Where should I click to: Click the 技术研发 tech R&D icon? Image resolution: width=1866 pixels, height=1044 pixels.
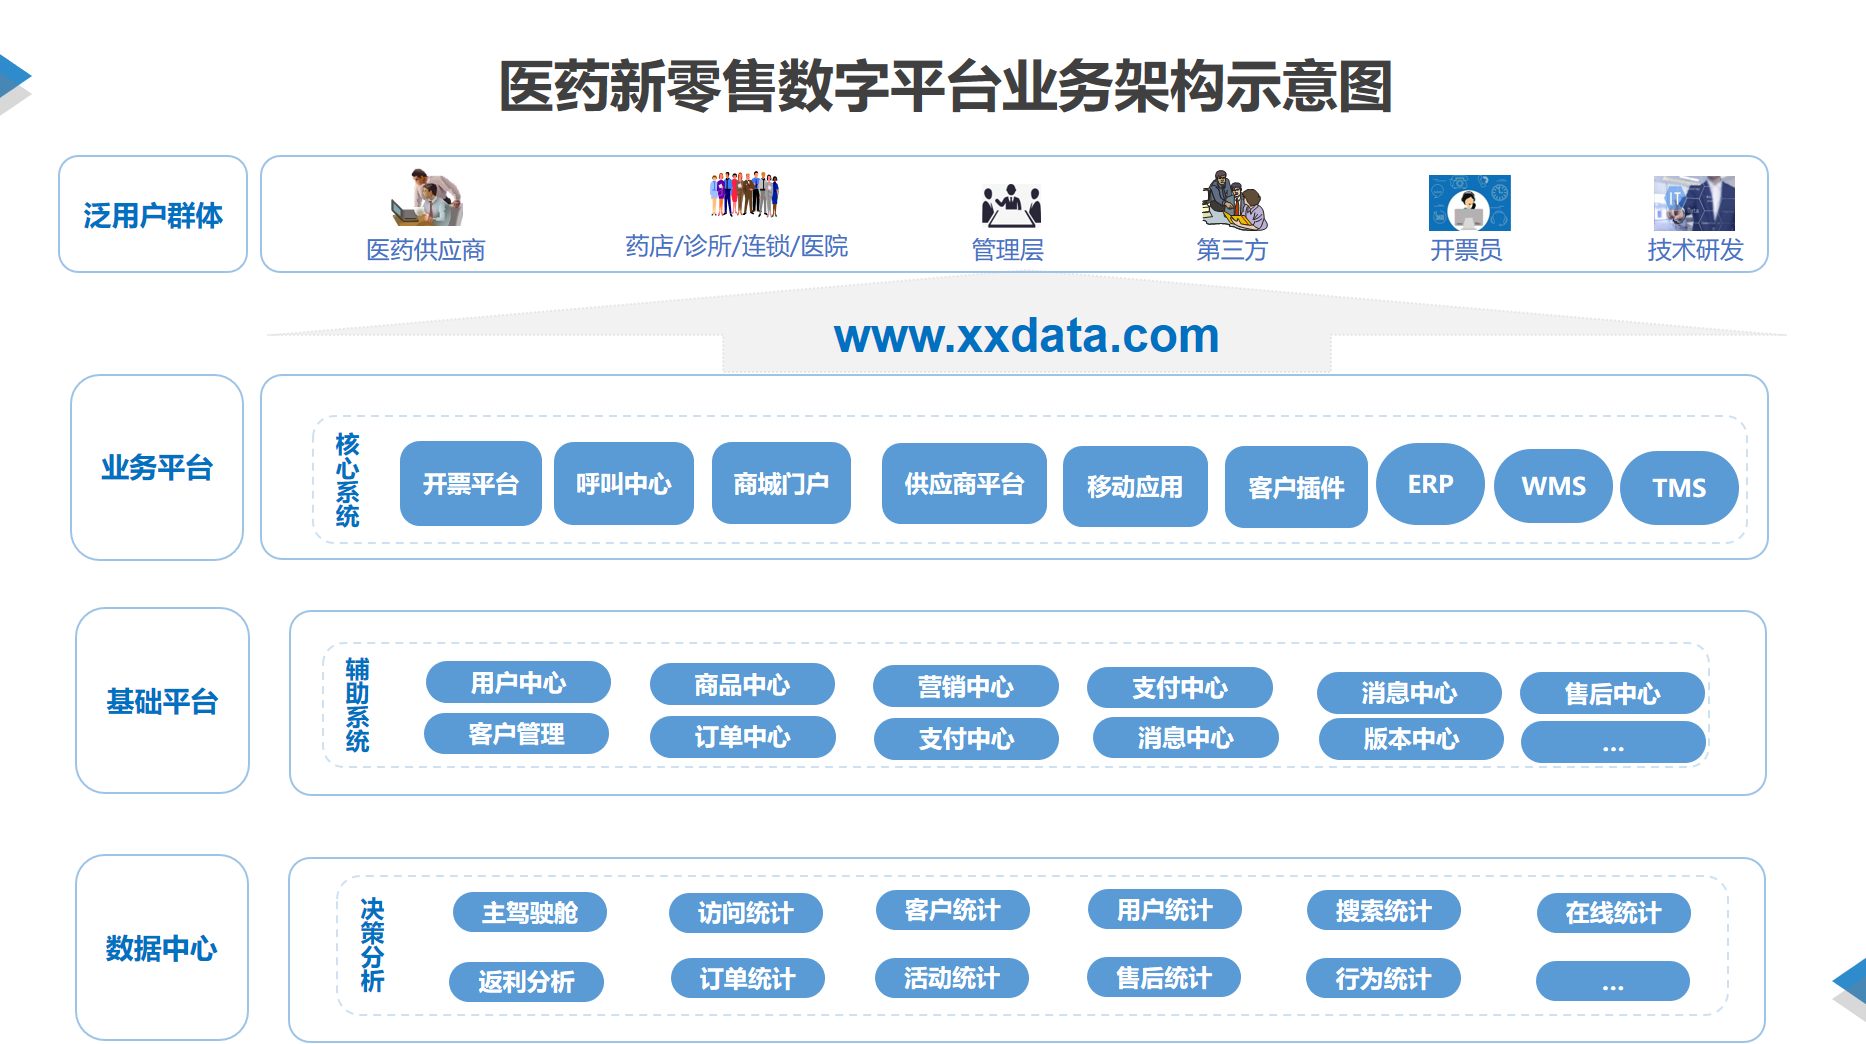1693,203
